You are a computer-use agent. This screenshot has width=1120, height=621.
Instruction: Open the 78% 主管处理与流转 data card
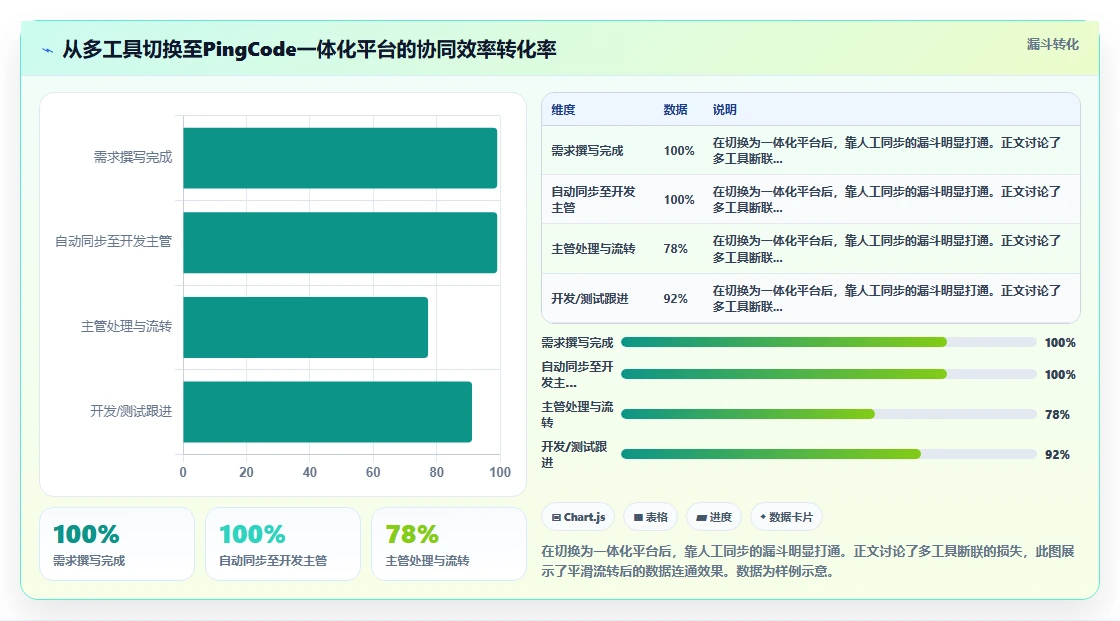point(449,544)
